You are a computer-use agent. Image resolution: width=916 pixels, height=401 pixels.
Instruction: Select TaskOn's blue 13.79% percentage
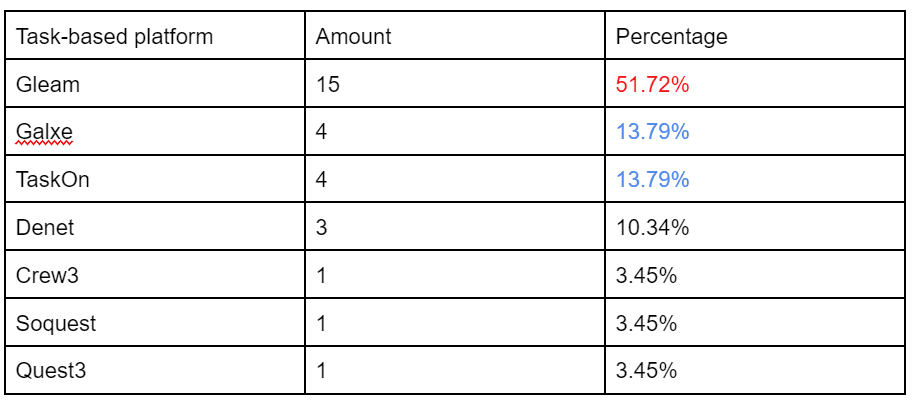pyautogui.click(x=653, y=179)
